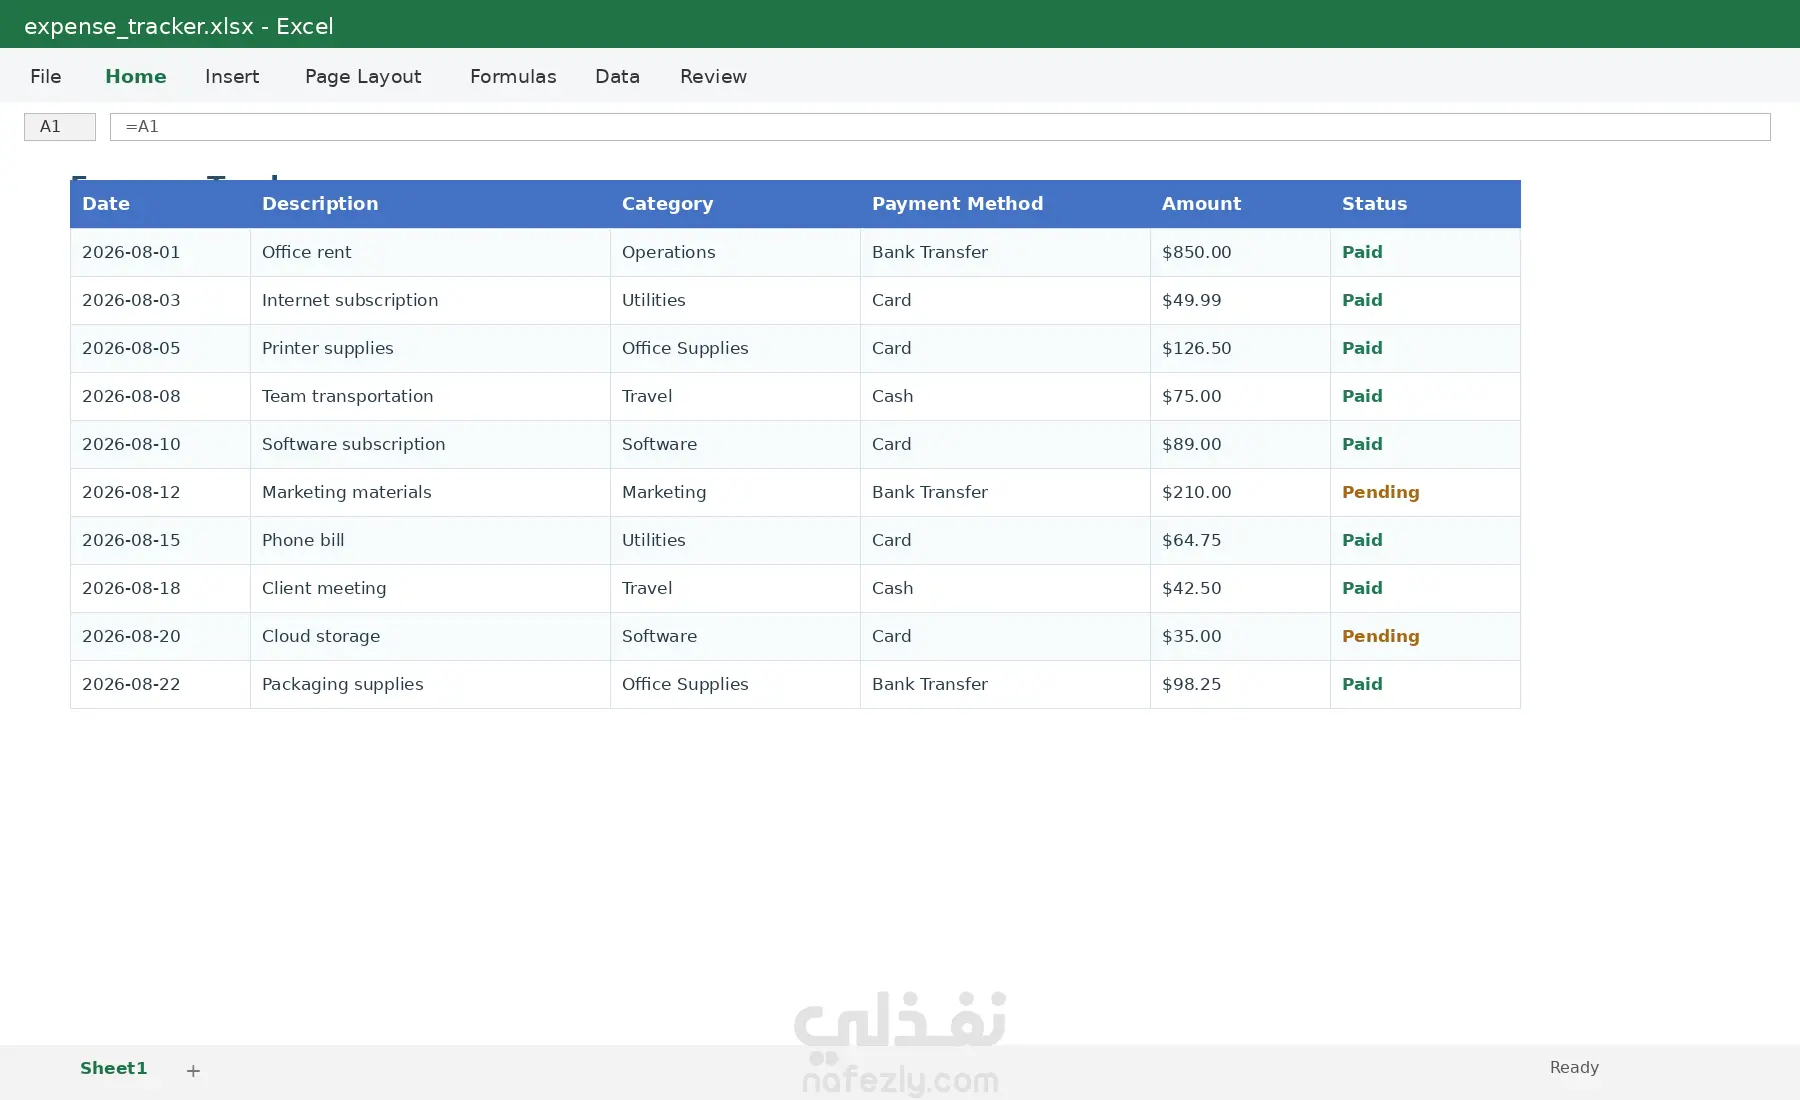Select the Packaging supplies cell
Screen dimensions: 1800x1100
430,684
